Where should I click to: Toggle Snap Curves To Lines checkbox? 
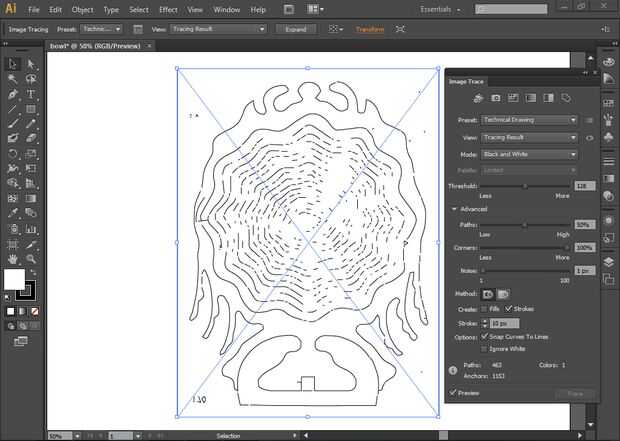pyautogui.click(x=484, y=337)
